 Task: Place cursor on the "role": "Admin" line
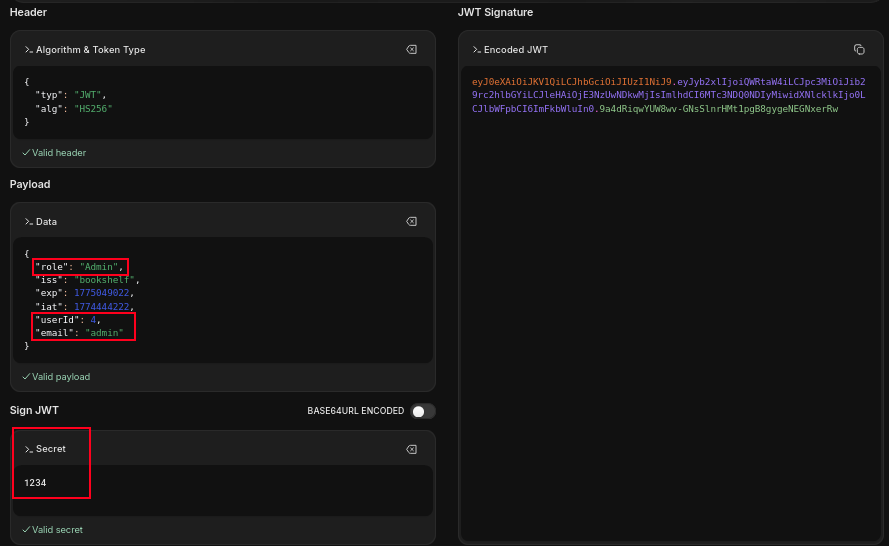[x=78, y=266]
